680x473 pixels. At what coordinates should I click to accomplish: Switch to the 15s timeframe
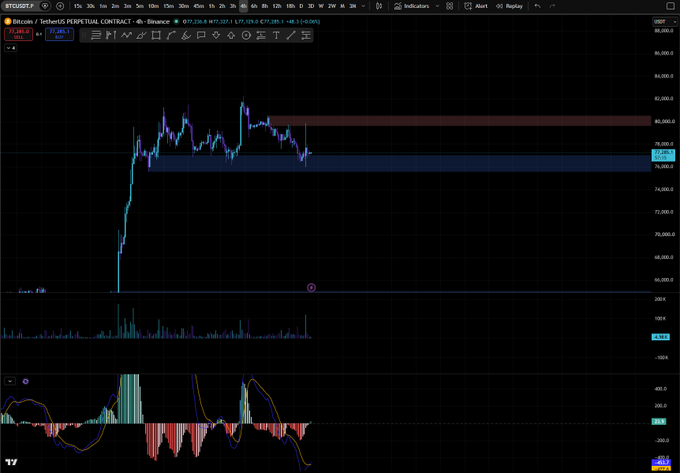tap(78, 6)
